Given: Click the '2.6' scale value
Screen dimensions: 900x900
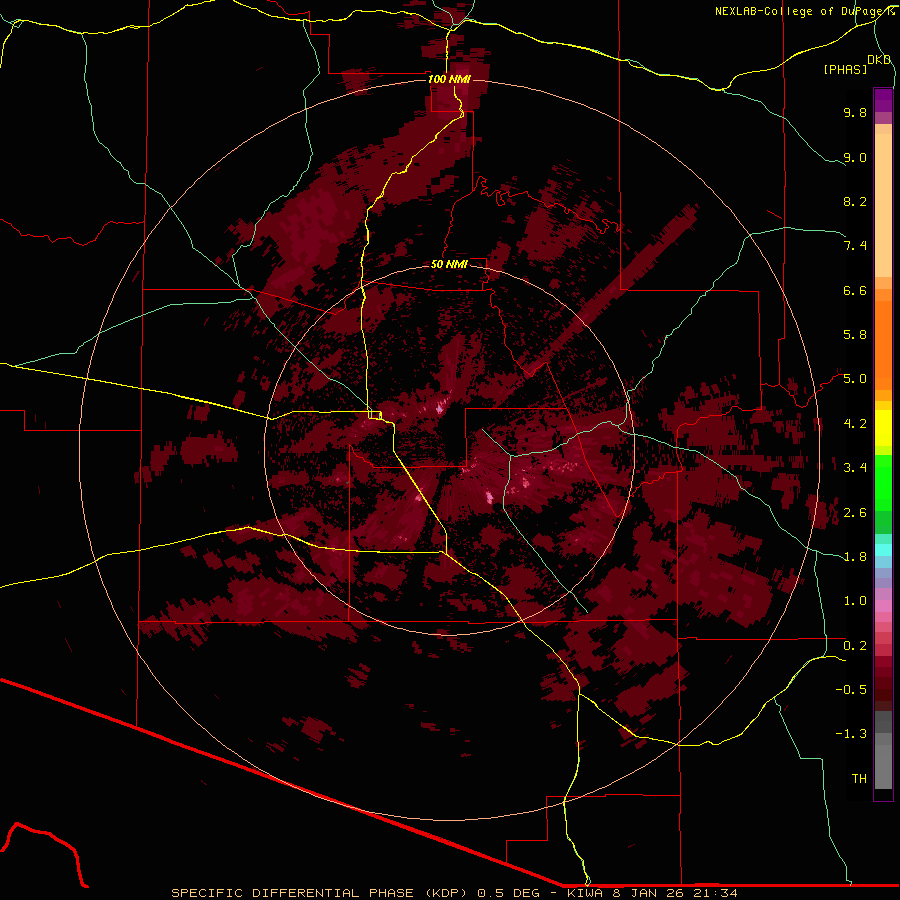Looking at the screenshot, I should (855, 513).
